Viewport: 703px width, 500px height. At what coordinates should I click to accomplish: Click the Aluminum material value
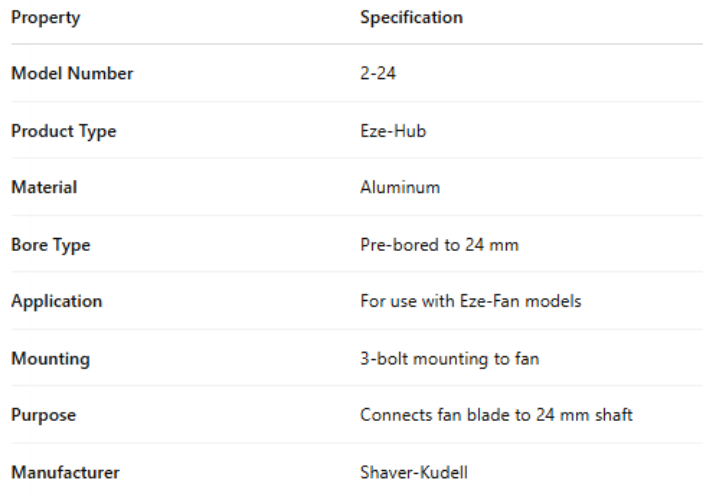pyautogui.click(x=400, y=188)
